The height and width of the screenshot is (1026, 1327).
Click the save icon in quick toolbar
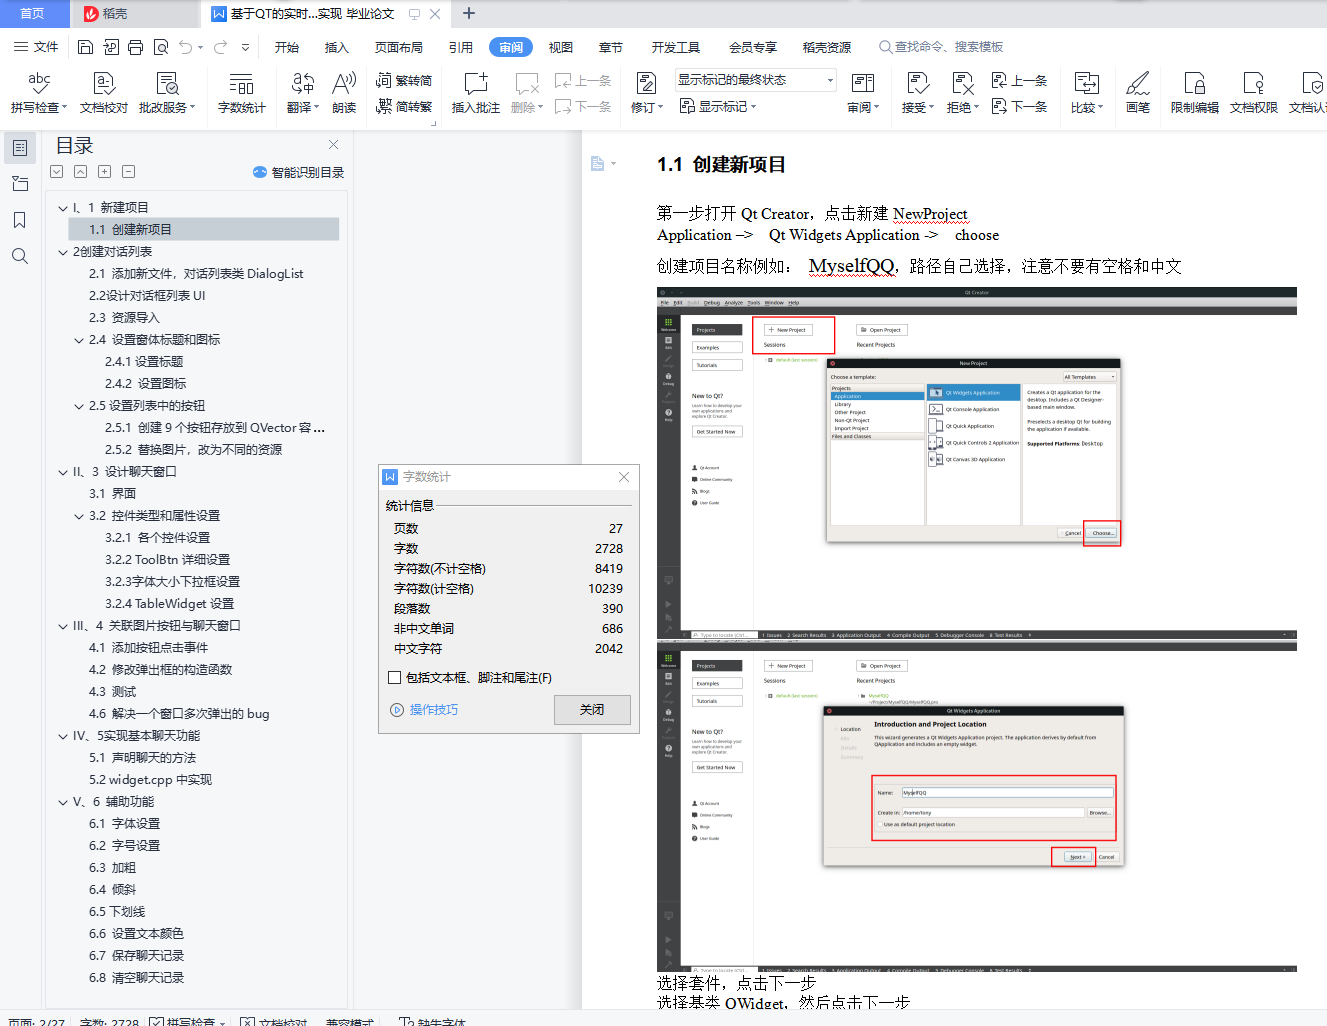point(85,47)
